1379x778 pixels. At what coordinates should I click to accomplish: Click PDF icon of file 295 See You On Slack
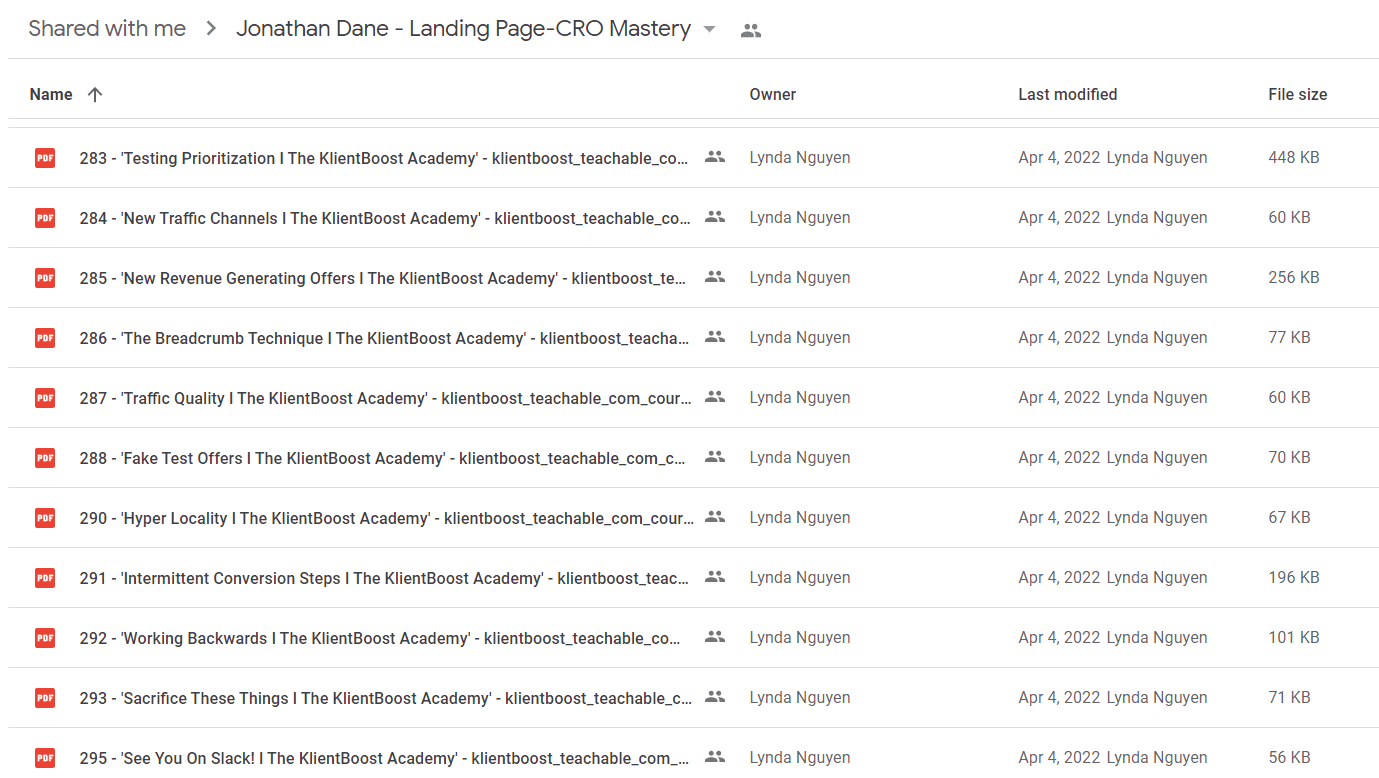45,758
